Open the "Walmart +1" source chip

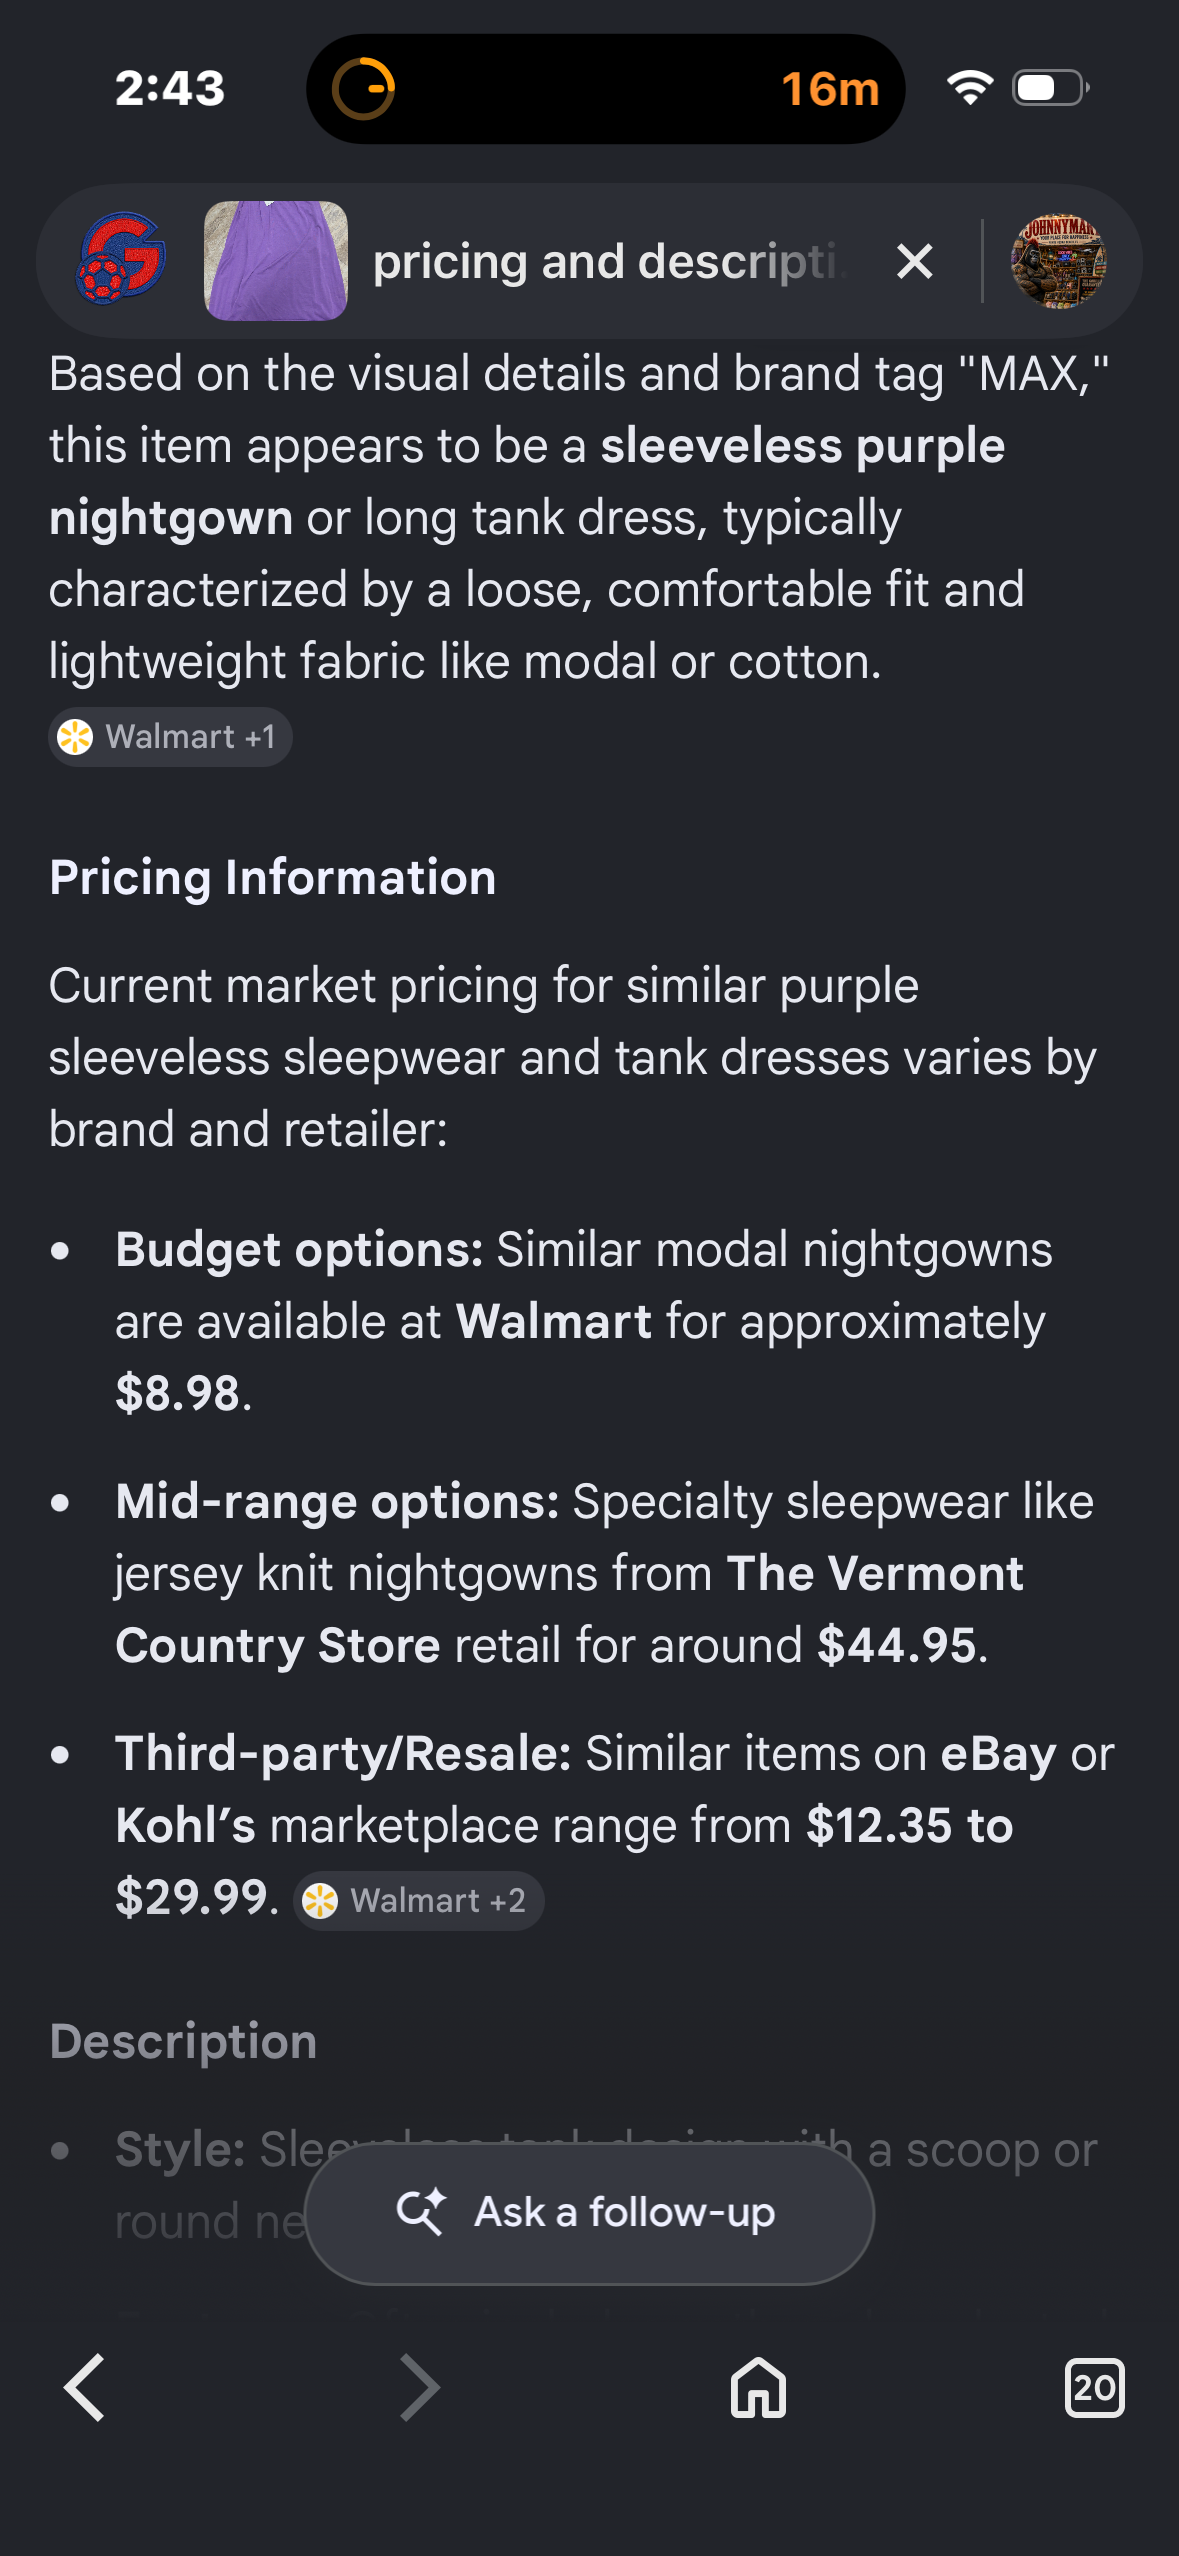coord(170,737)
